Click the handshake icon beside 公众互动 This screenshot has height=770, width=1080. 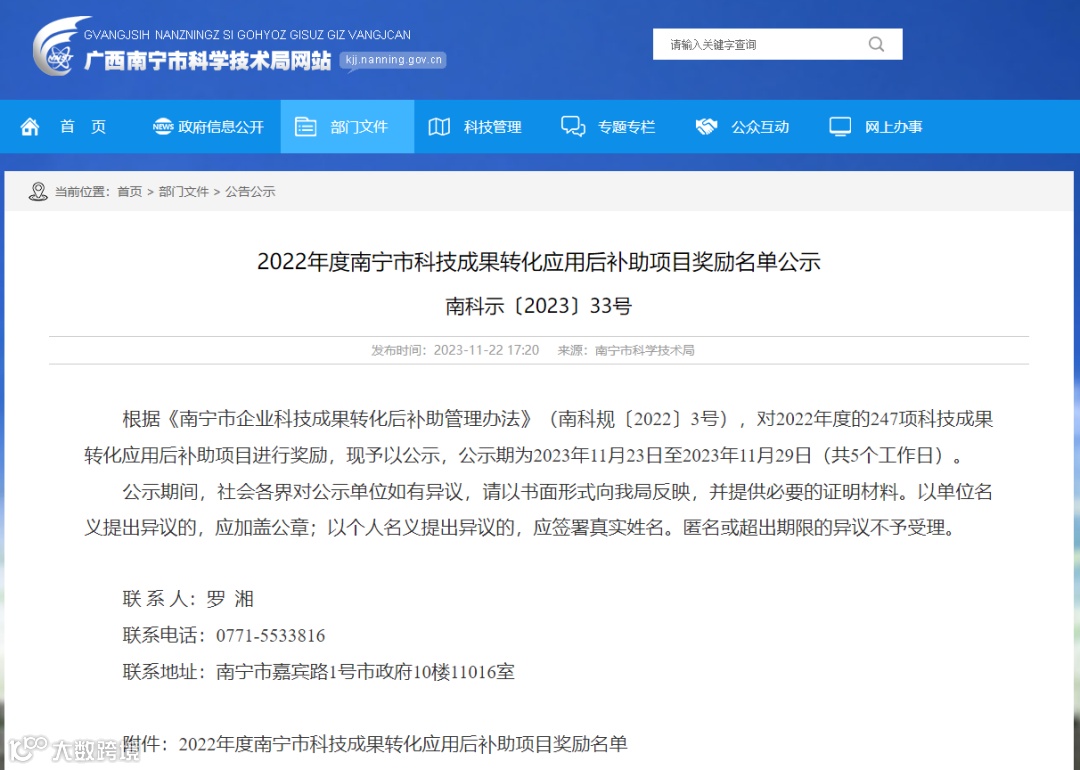707,127
